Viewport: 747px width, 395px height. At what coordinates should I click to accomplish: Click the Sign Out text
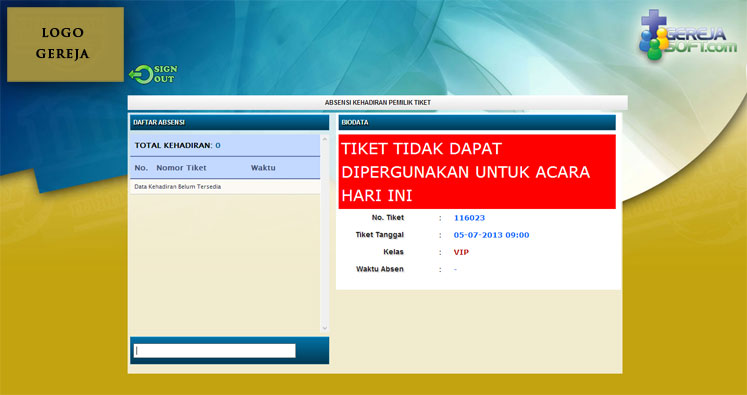click(165, 74)
